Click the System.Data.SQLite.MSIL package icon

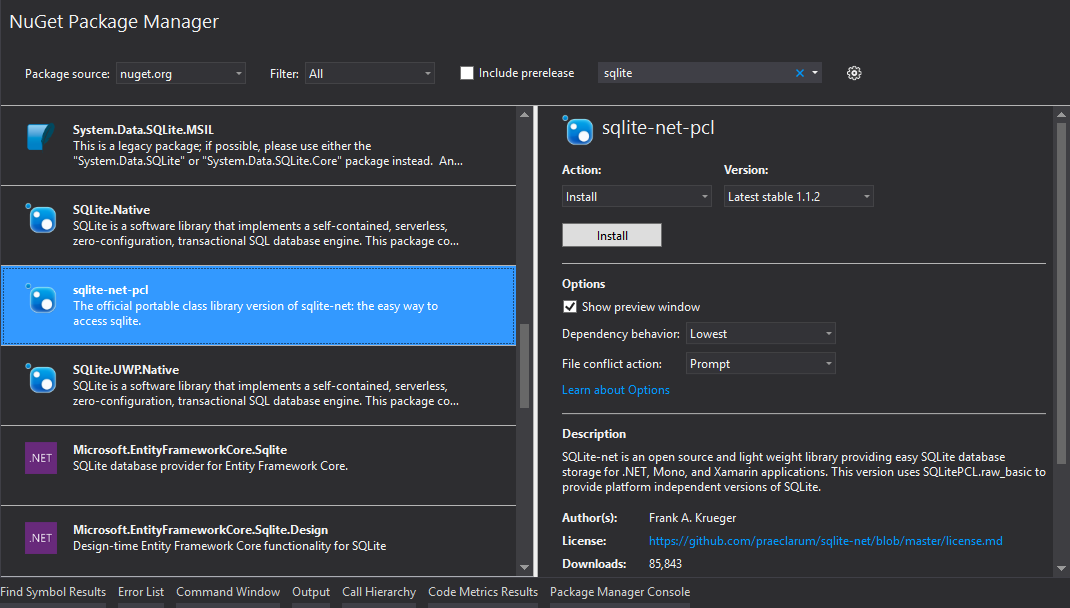(x=41, y=136)
